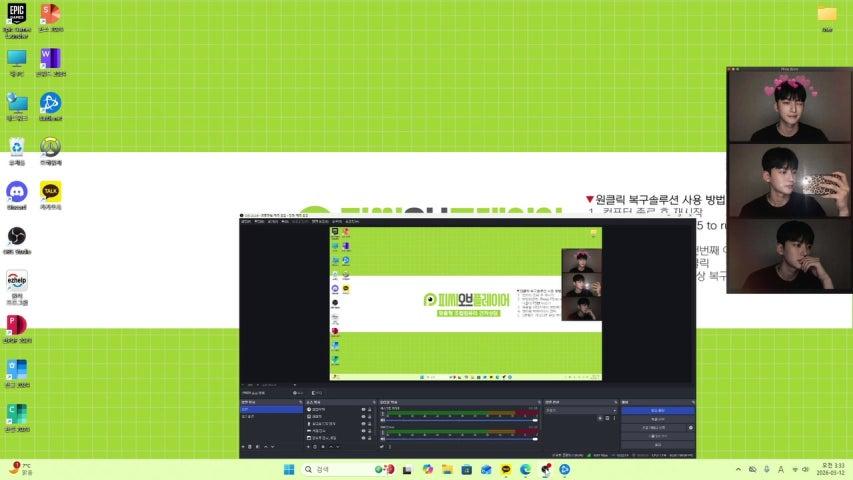Click the Windows Start button
853x480 pixels.
[287, 469]
